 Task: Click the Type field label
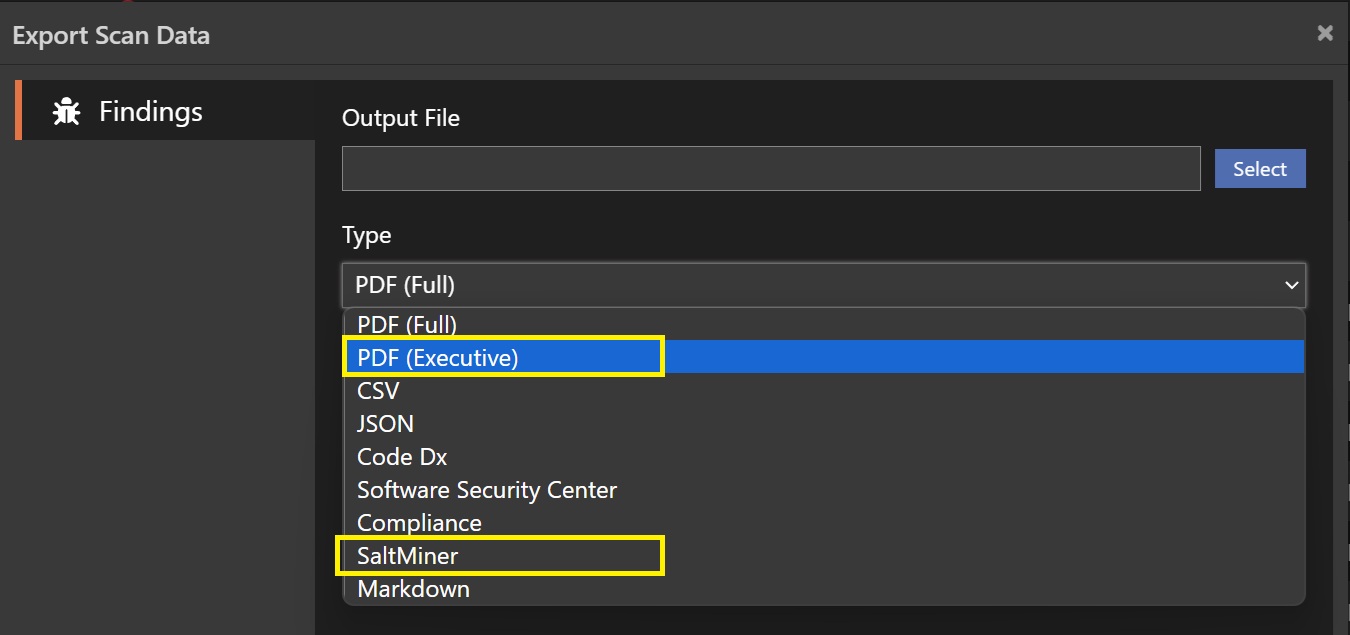366,236
